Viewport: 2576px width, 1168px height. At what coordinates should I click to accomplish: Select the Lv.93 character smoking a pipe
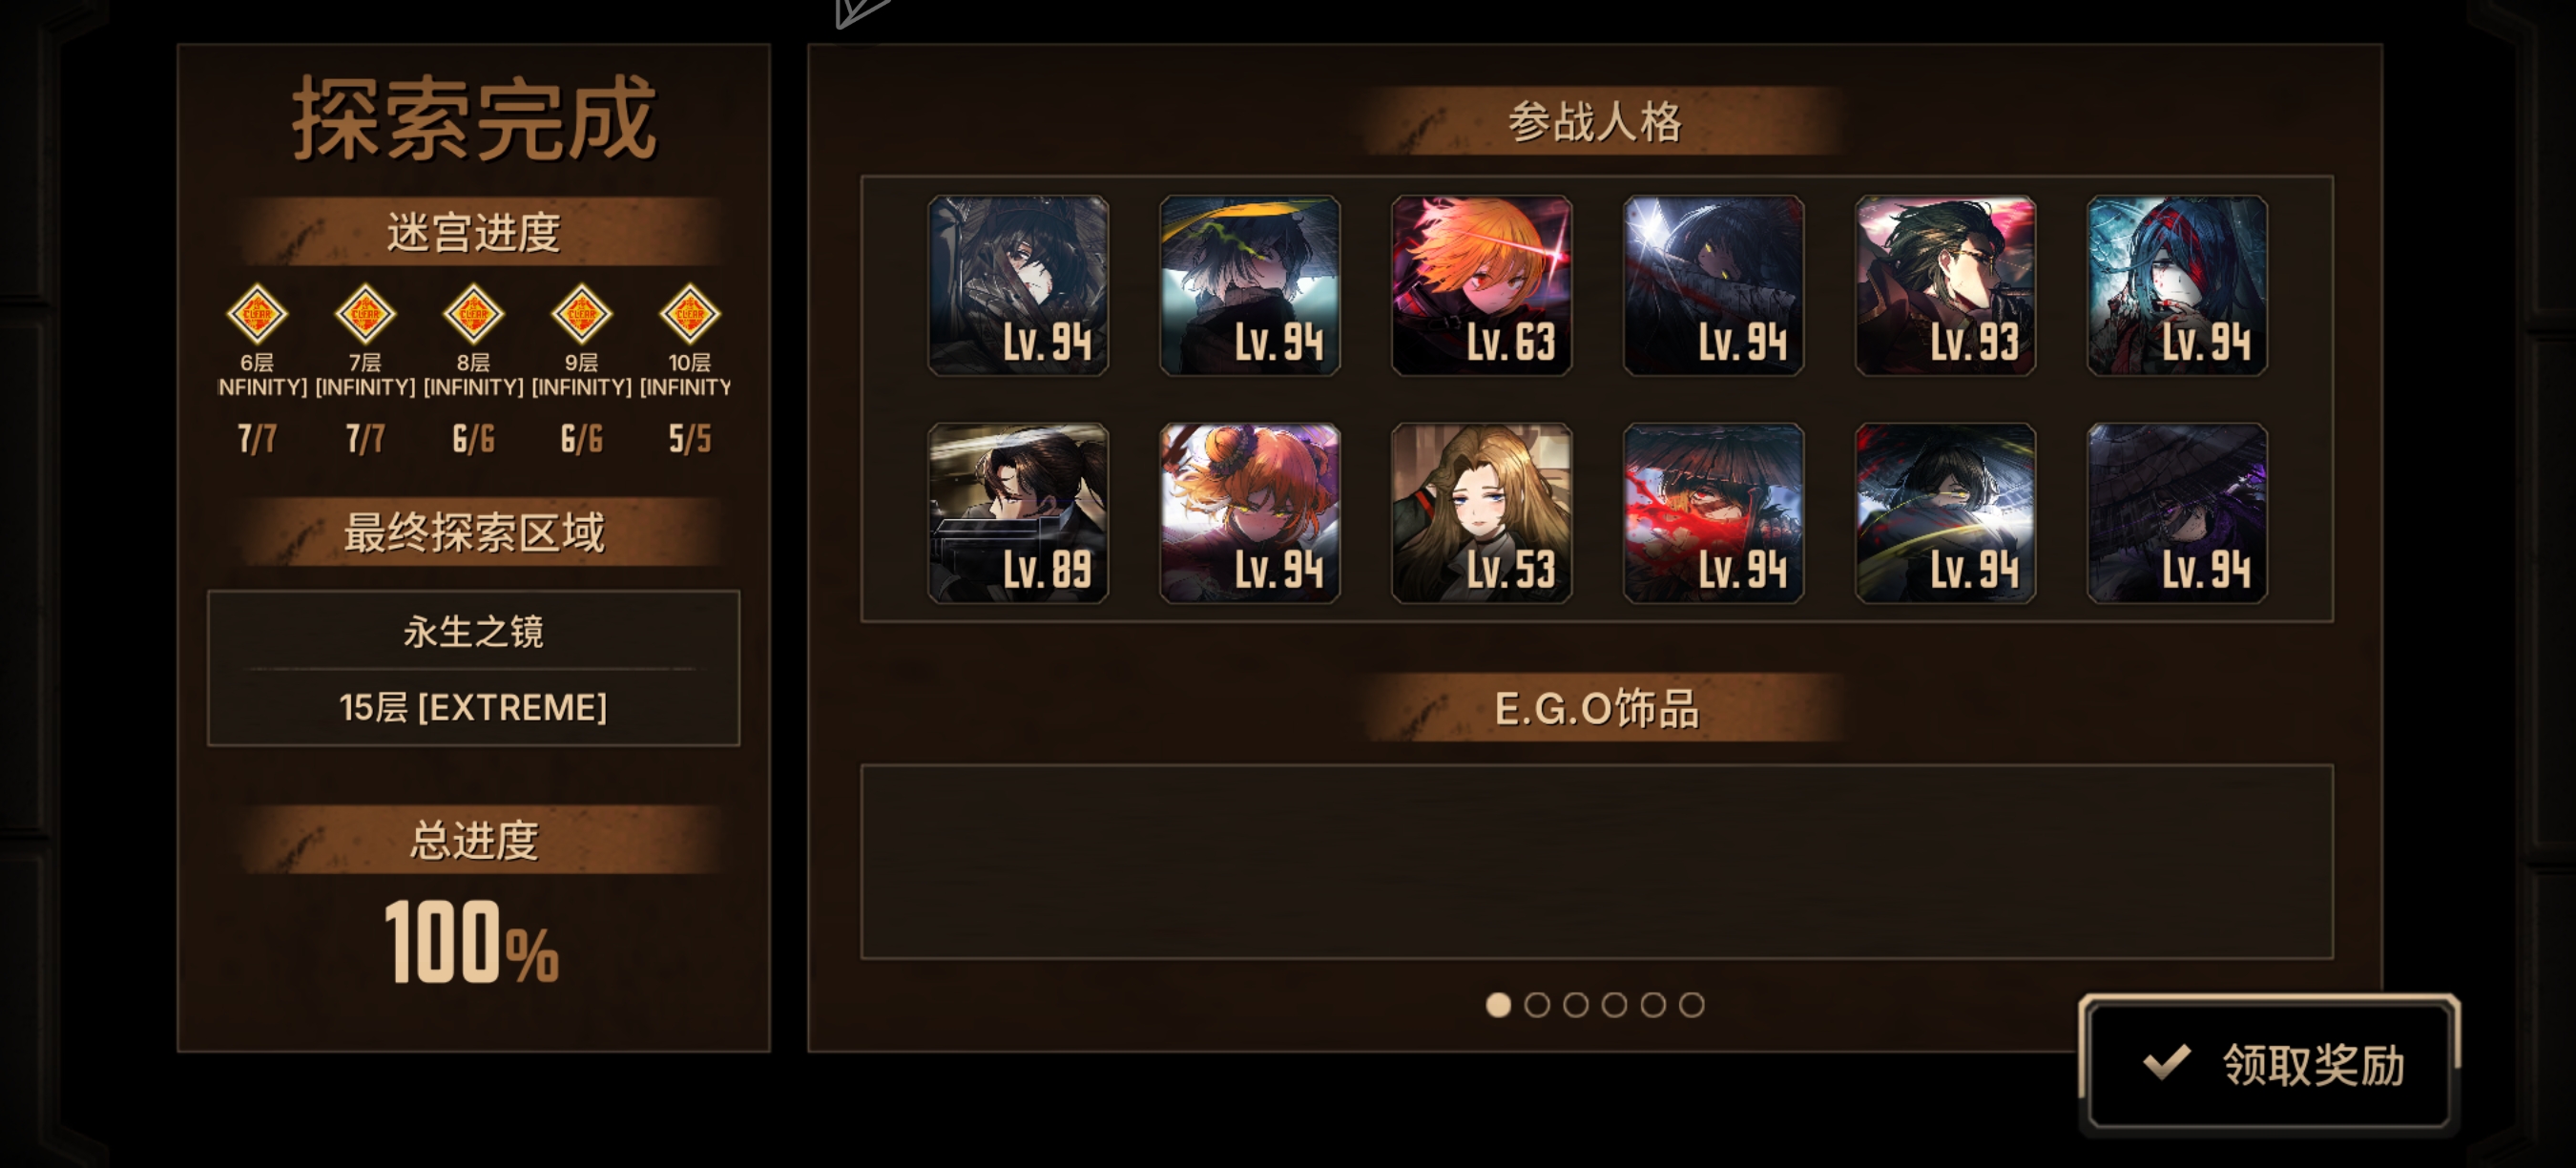coord(1945,286)
